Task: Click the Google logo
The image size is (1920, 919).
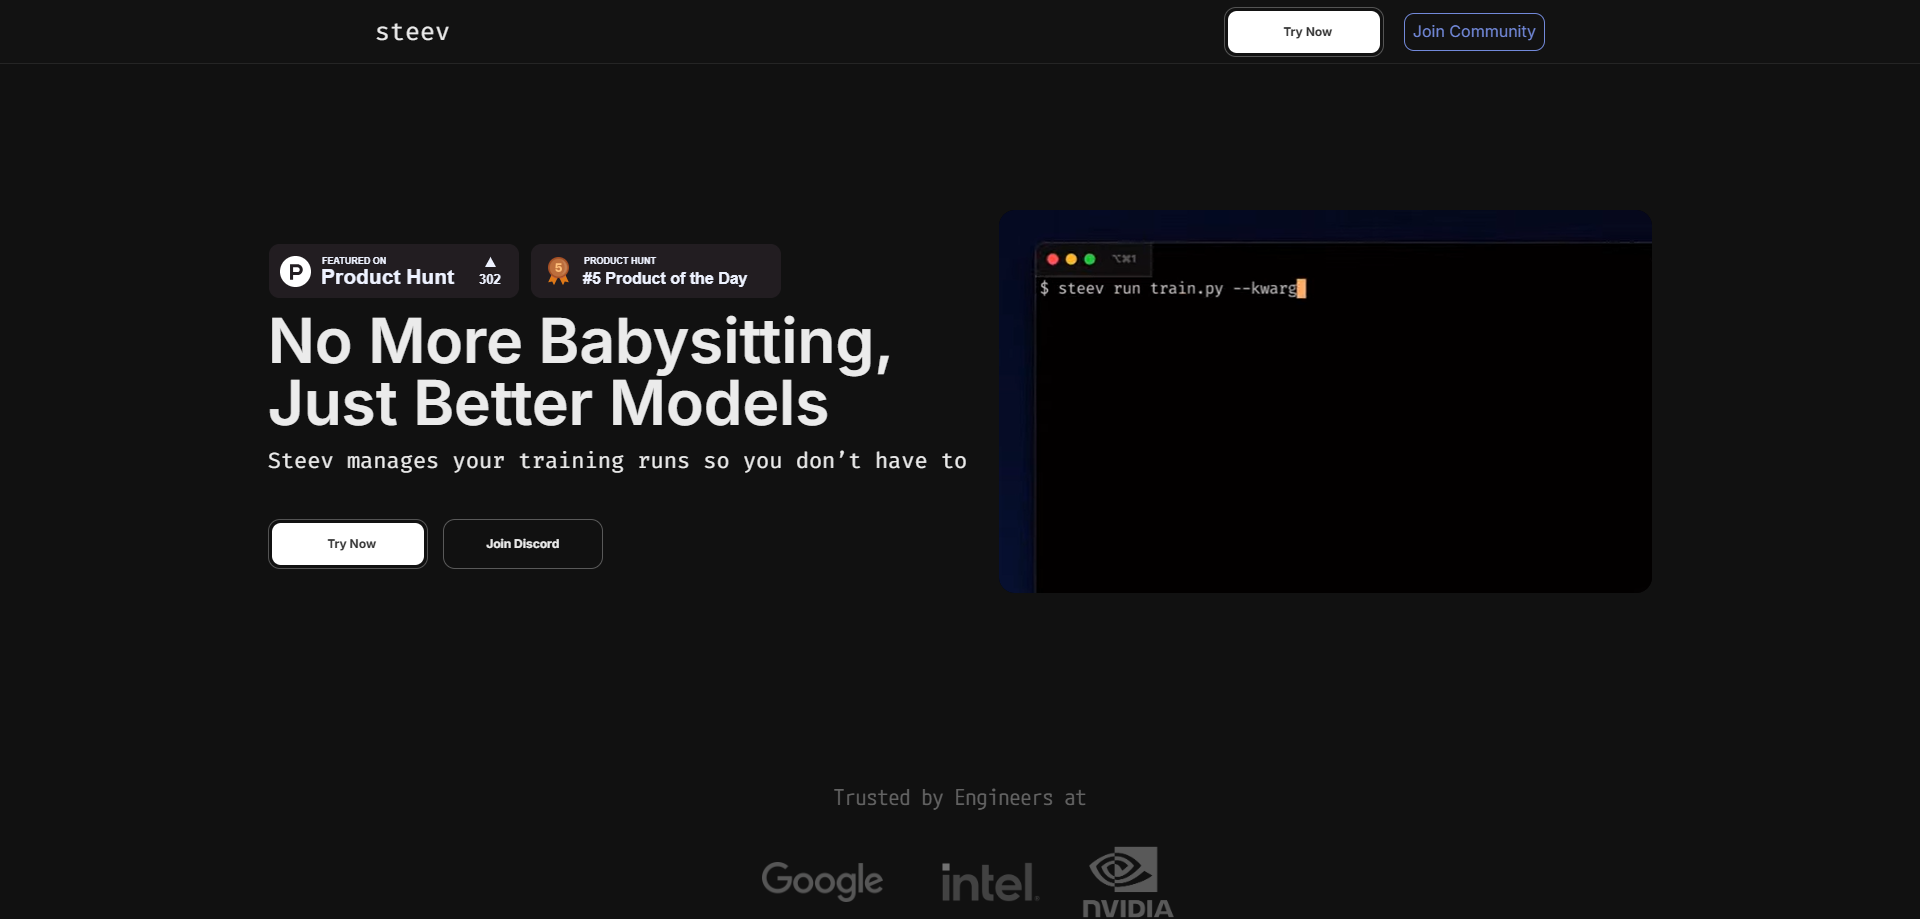Action: click(x=822, y=881)
